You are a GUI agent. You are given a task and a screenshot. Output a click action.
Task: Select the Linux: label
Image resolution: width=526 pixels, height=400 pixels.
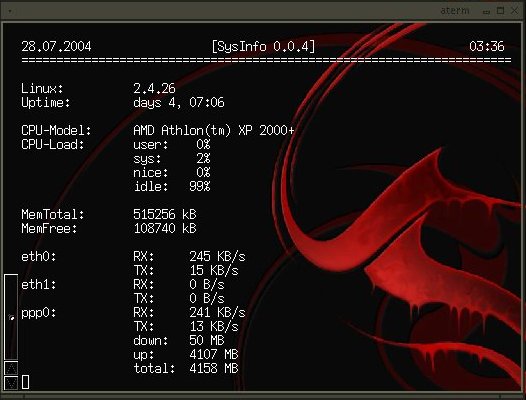[x=42, y=89]
